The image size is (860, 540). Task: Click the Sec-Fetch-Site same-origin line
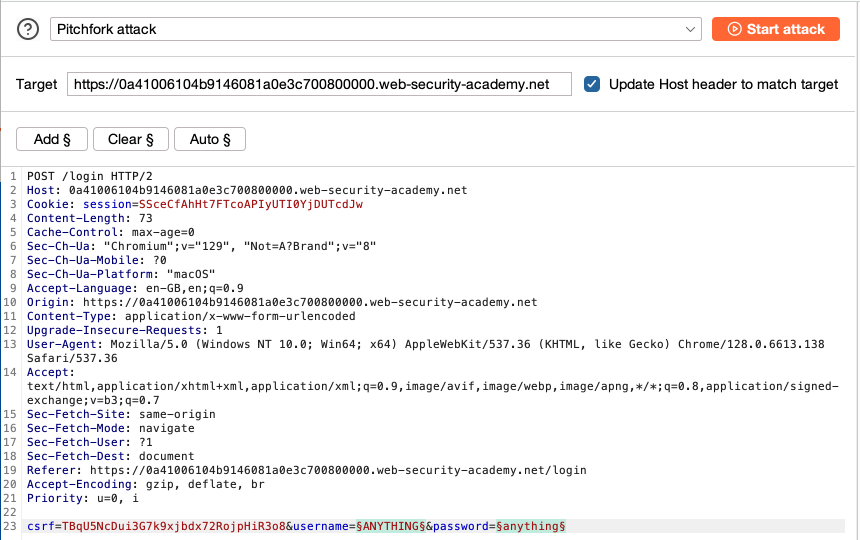[121, 414]
